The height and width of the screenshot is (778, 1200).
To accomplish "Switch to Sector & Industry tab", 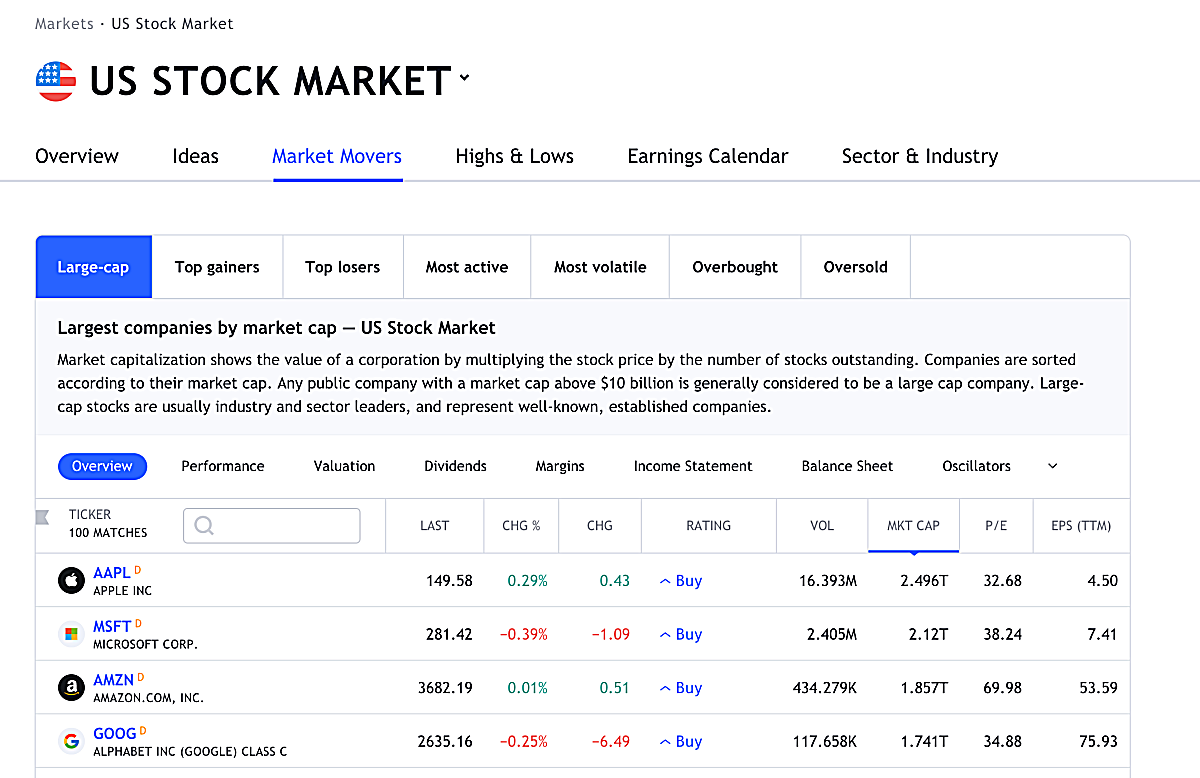I will click(920, 156).
